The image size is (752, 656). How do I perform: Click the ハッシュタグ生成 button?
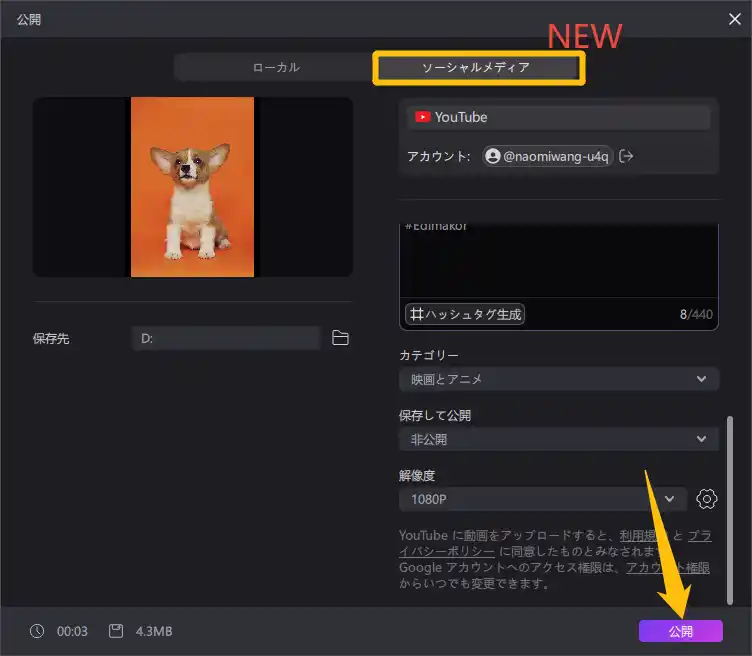465,314
